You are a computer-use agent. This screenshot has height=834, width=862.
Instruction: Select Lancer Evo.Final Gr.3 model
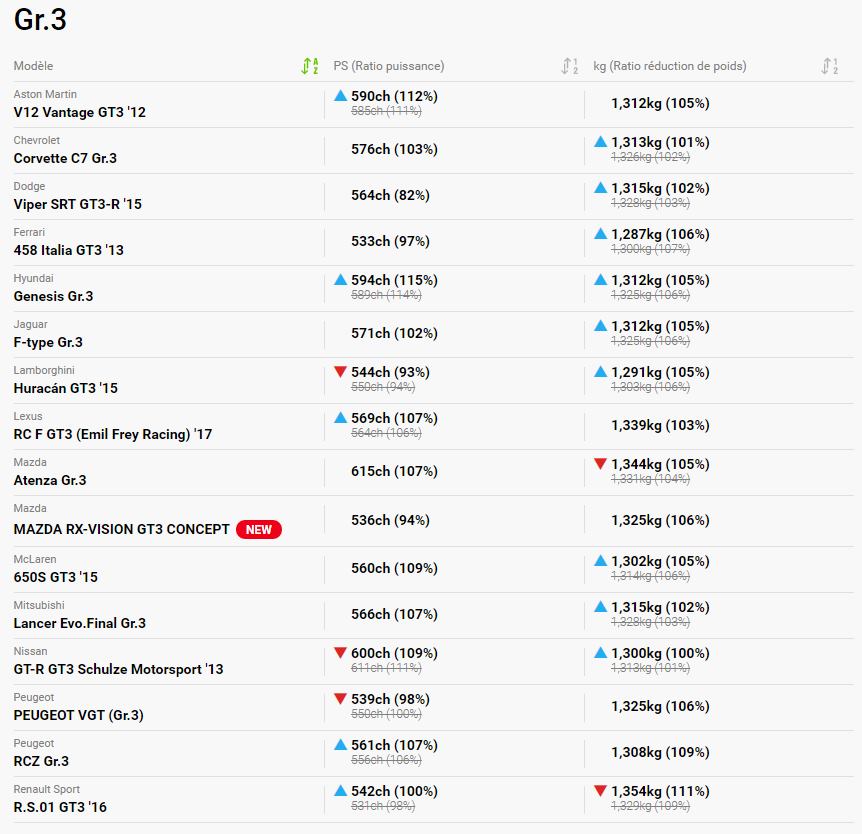[x=80, y=623]
